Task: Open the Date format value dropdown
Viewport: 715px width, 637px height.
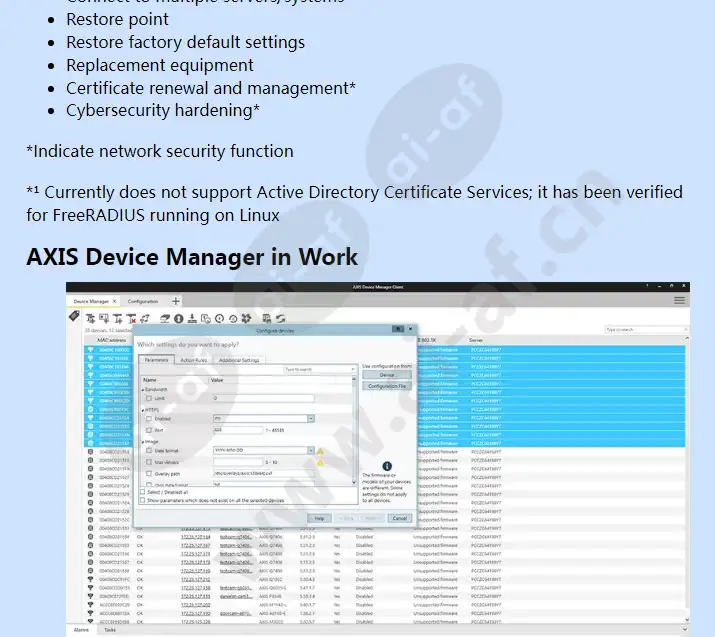Action: 311,451
